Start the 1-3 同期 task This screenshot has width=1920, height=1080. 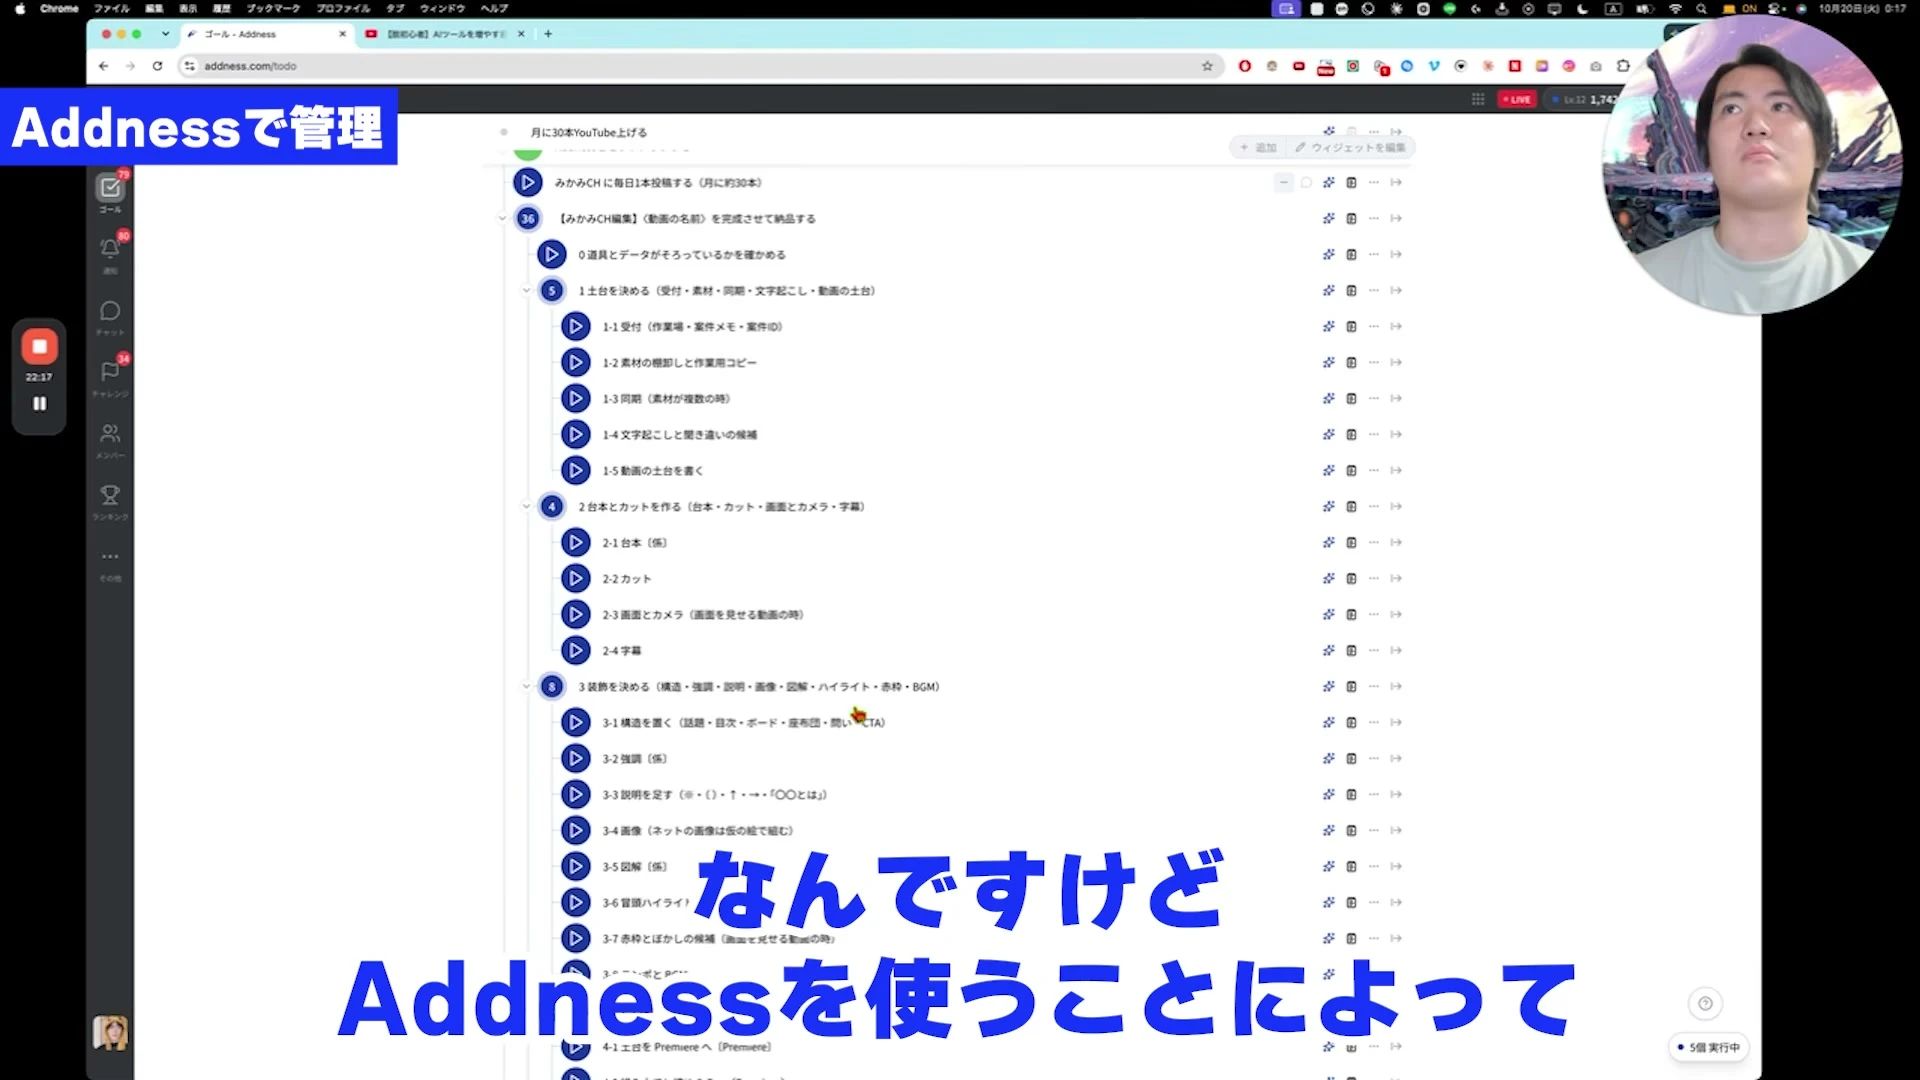point(576,399)
